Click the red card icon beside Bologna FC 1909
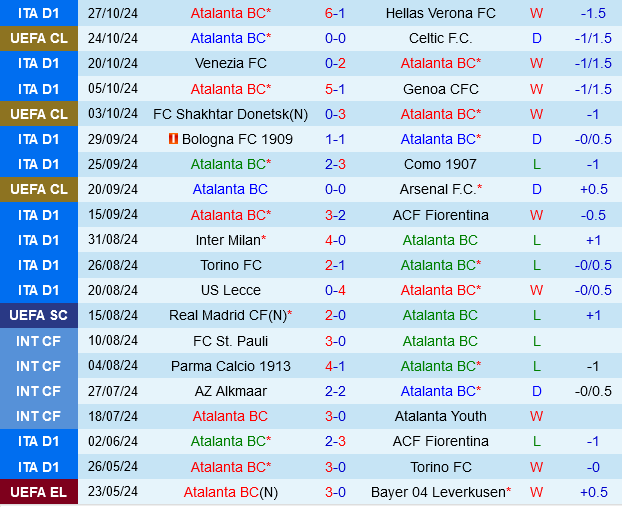 [173, 139]
